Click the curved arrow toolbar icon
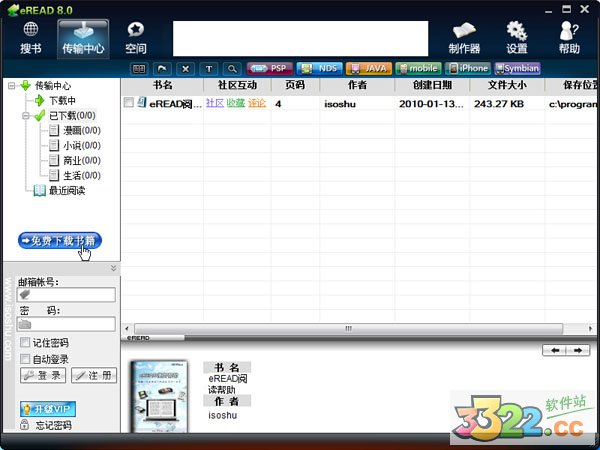The height and width of the screenshot is (450, 600). click(x=162, y=69)
